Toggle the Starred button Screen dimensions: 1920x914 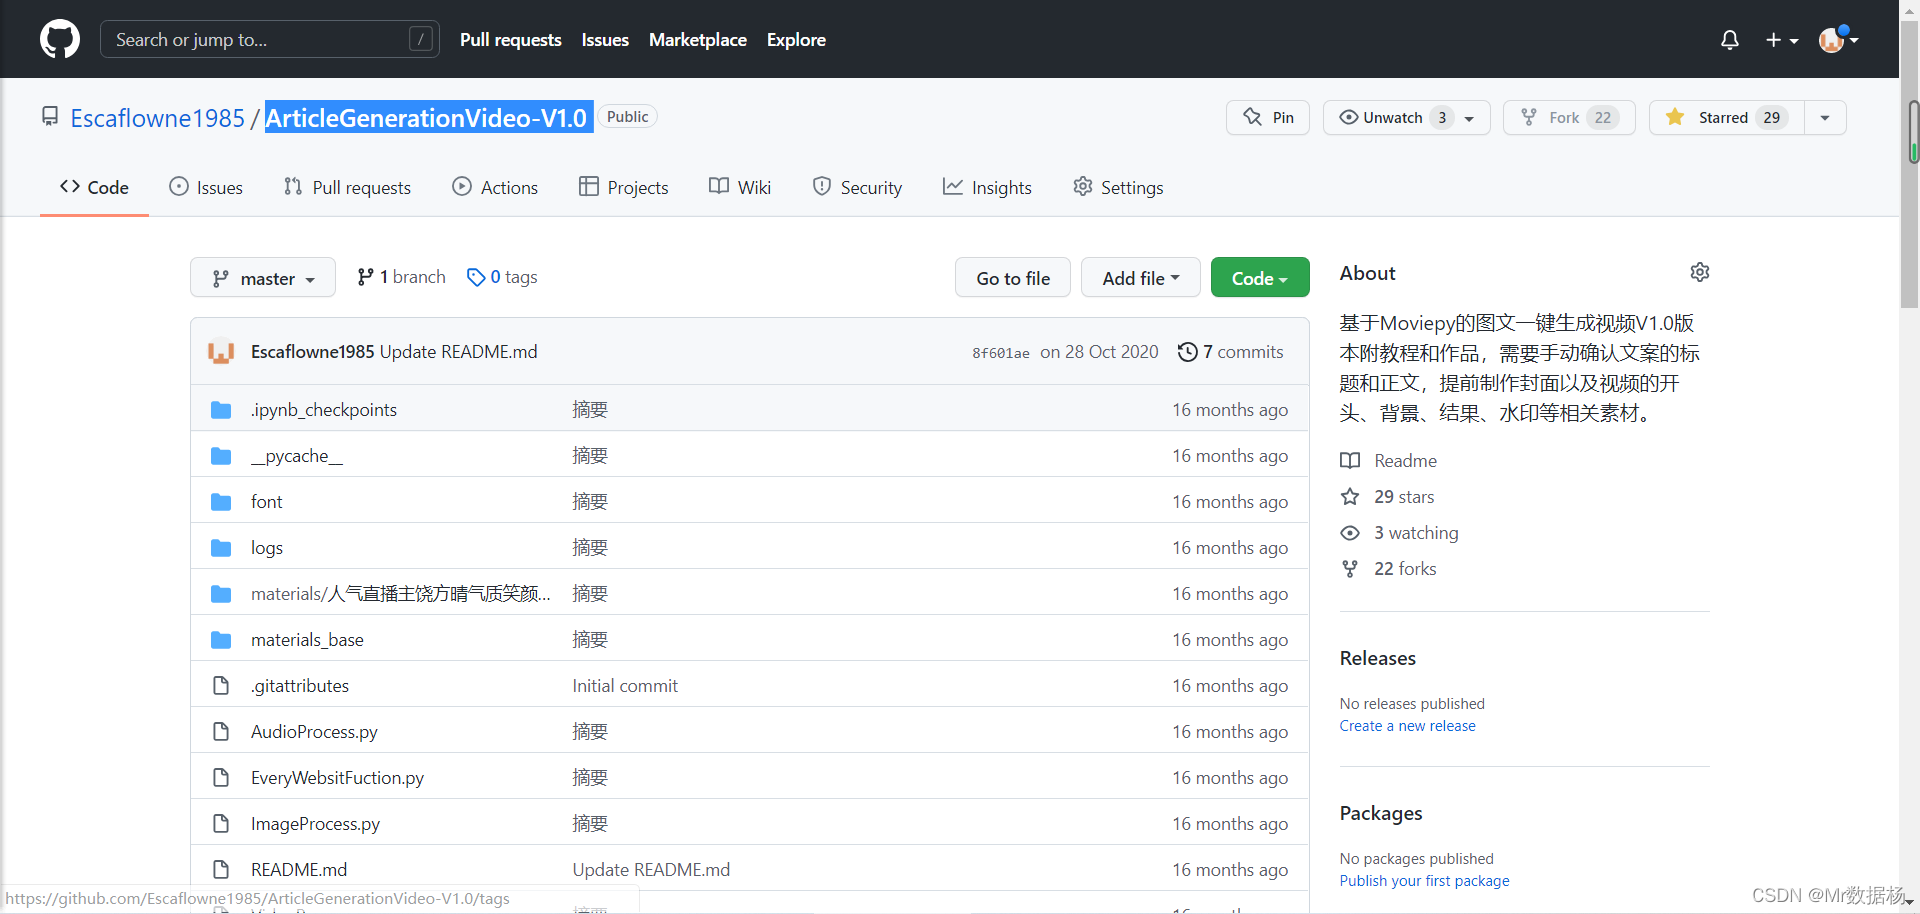pyautogui.click(x=1726, y=117)
